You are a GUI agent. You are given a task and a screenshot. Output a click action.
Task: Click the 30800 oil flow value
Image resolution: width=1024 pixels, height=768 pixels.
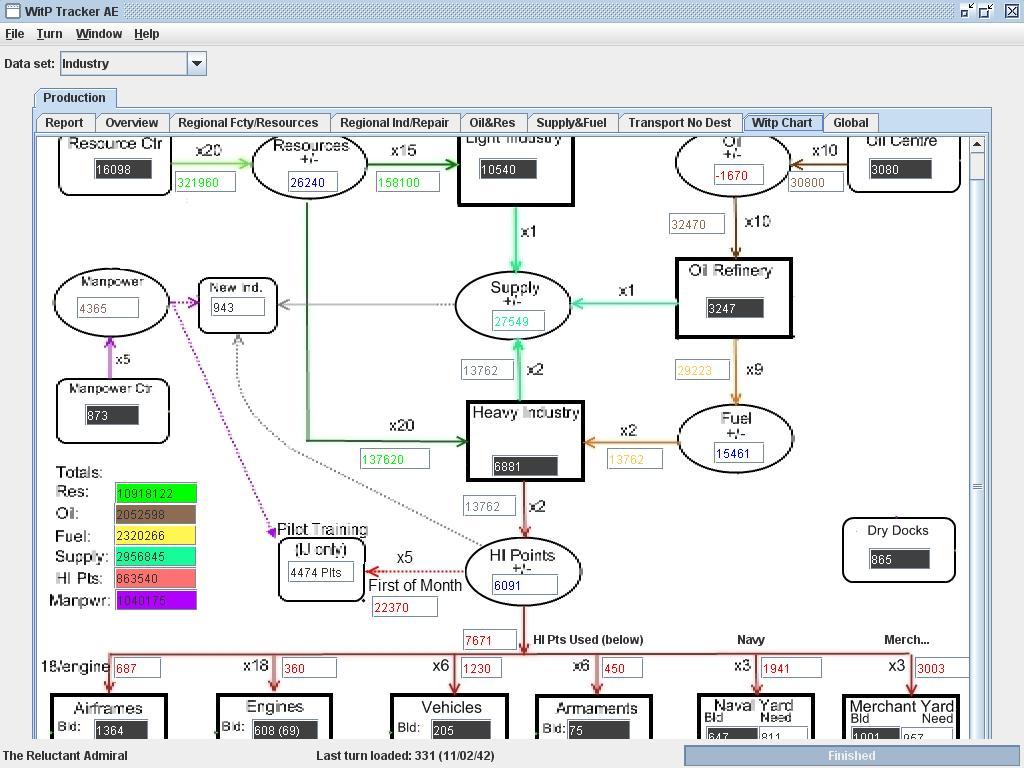pyautogui.click(x=816, y=182)
